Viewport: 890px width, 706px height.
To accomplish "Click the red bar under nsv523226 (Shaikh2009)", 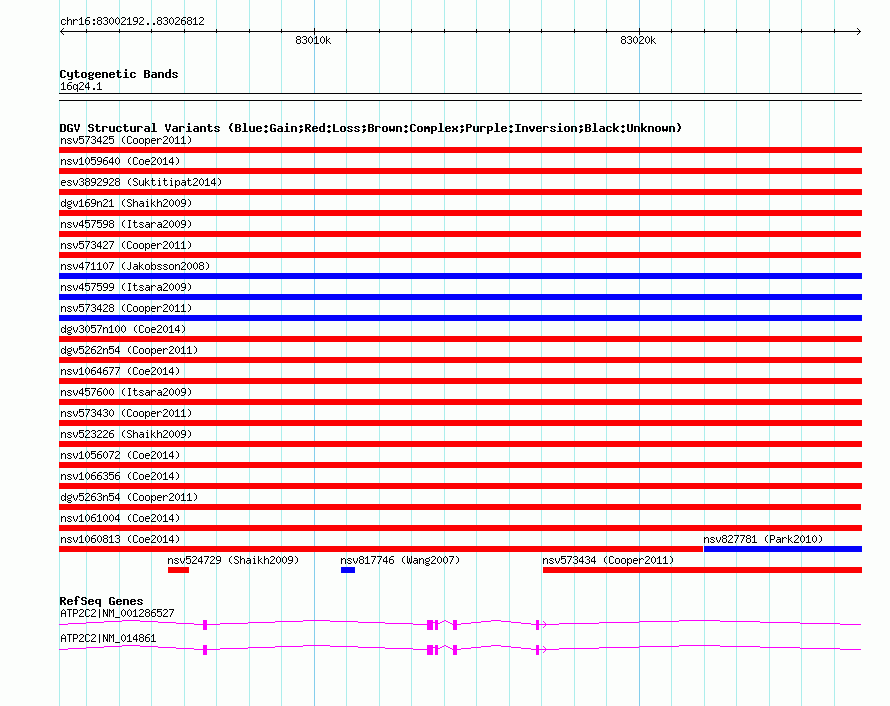I will 460,444.
